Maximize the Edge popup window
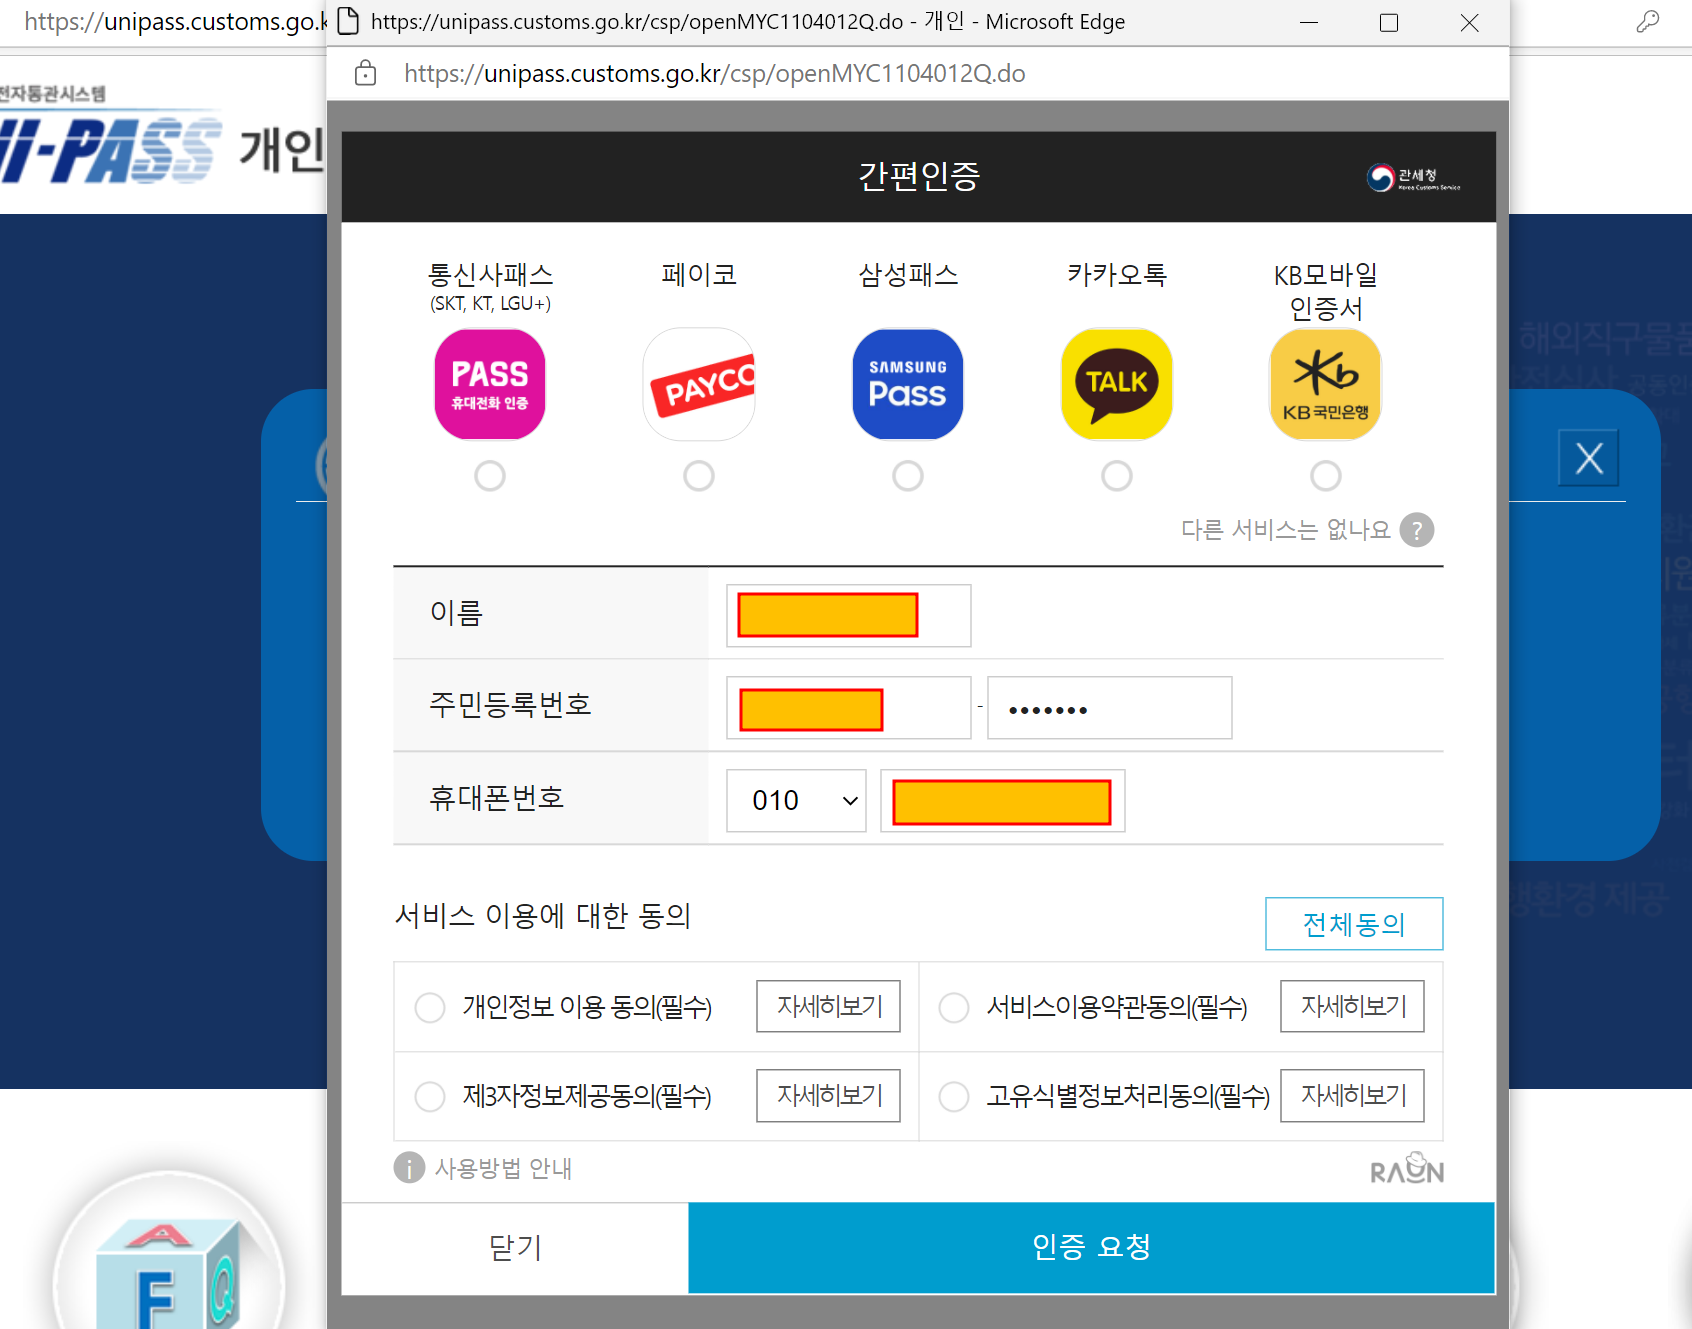Viewport: 1692px width, 1329px height. [x=1389, y=22]
